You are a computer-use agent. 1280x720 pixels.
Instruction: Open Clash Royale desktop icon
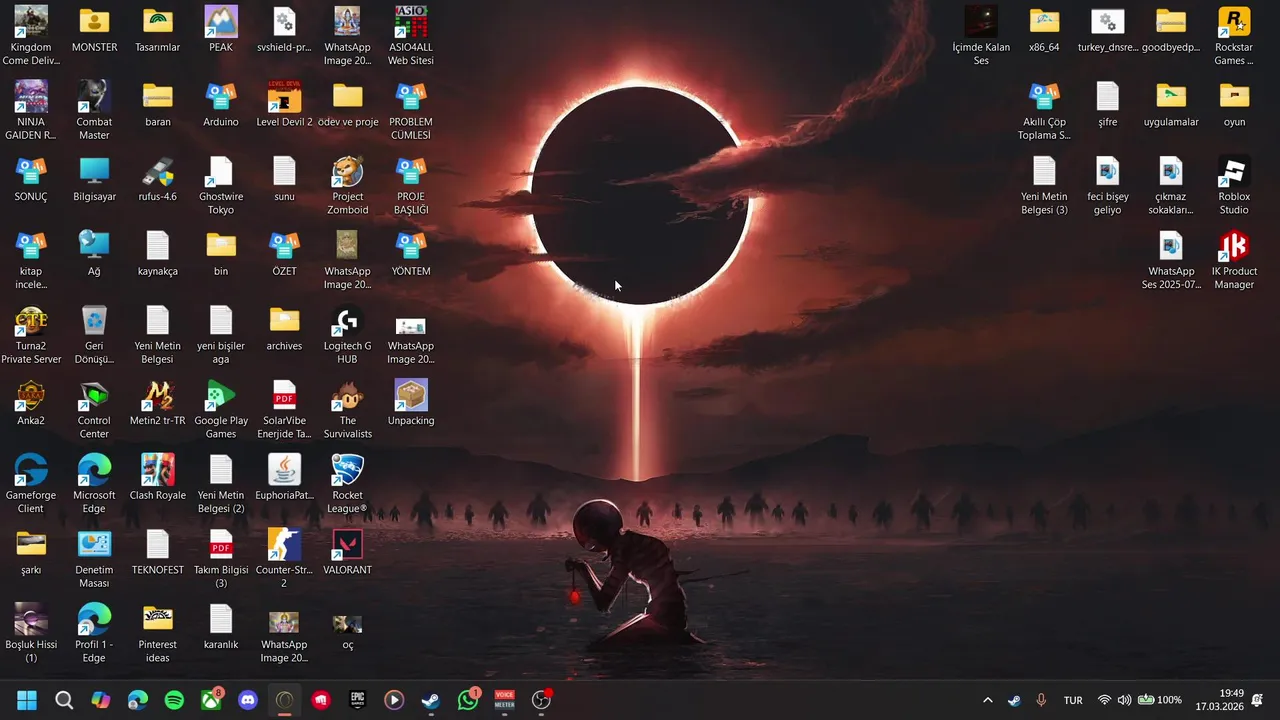click(x=158, y=478)
